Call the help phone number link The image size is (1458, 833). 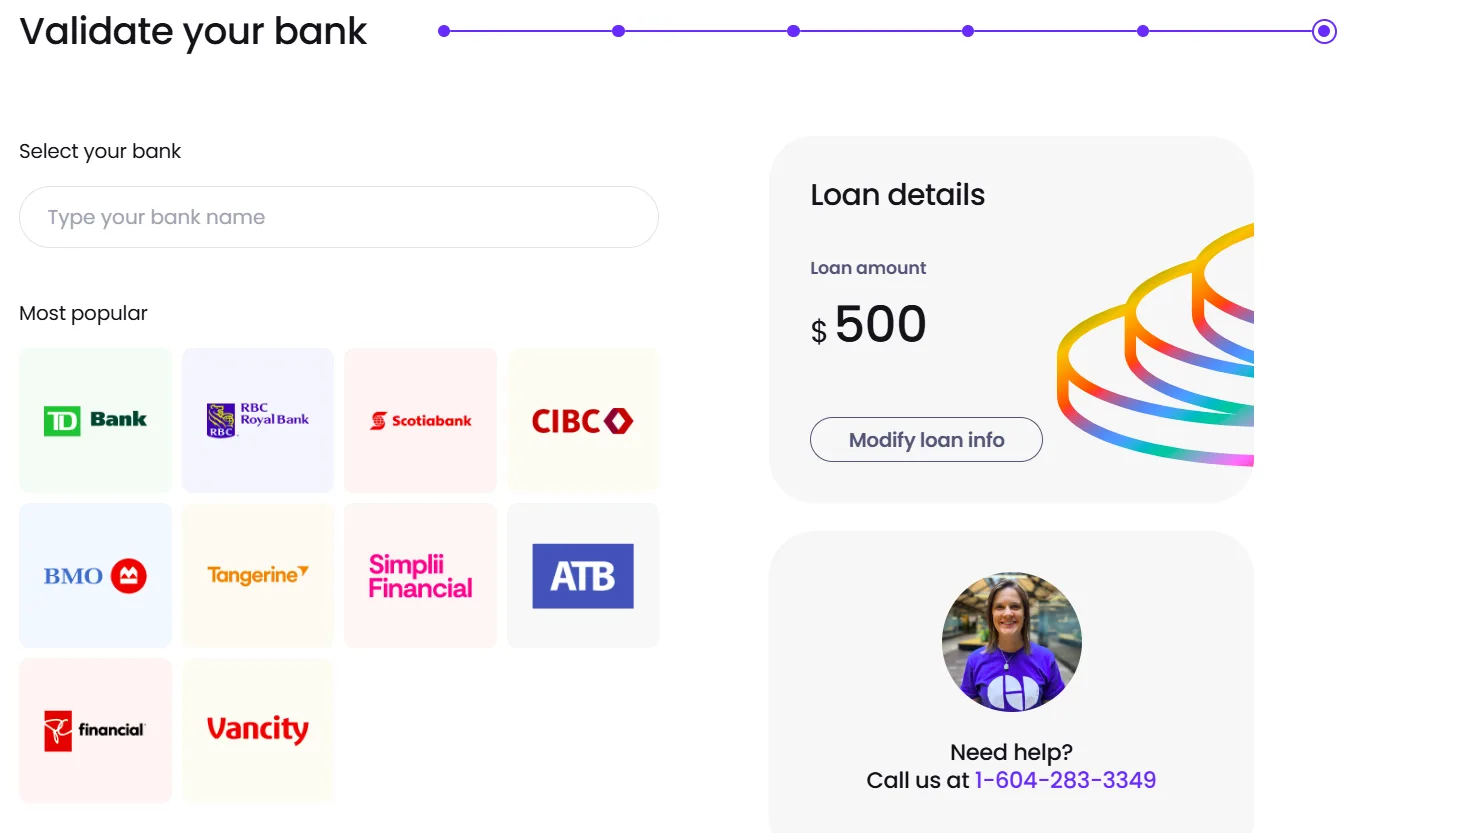1065,779
